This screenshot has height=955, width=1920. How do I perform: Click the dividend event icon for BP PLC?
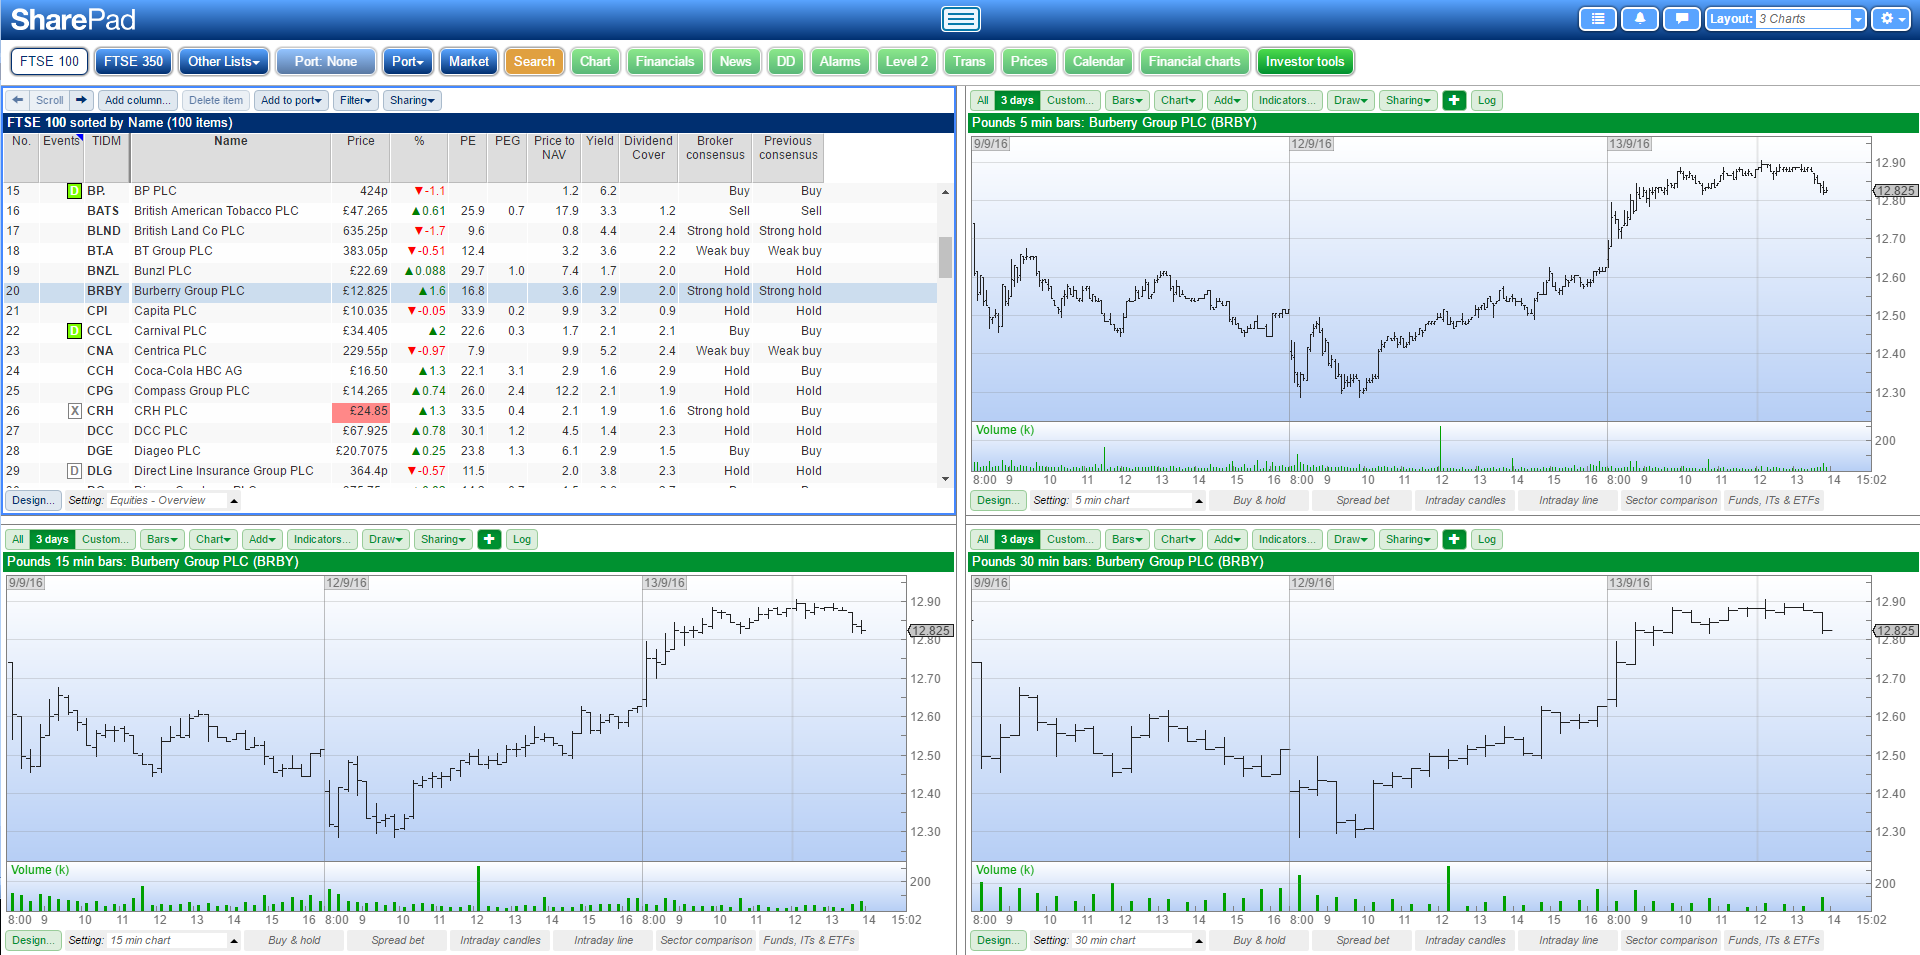pyautogui.click(x=74, y=191)
